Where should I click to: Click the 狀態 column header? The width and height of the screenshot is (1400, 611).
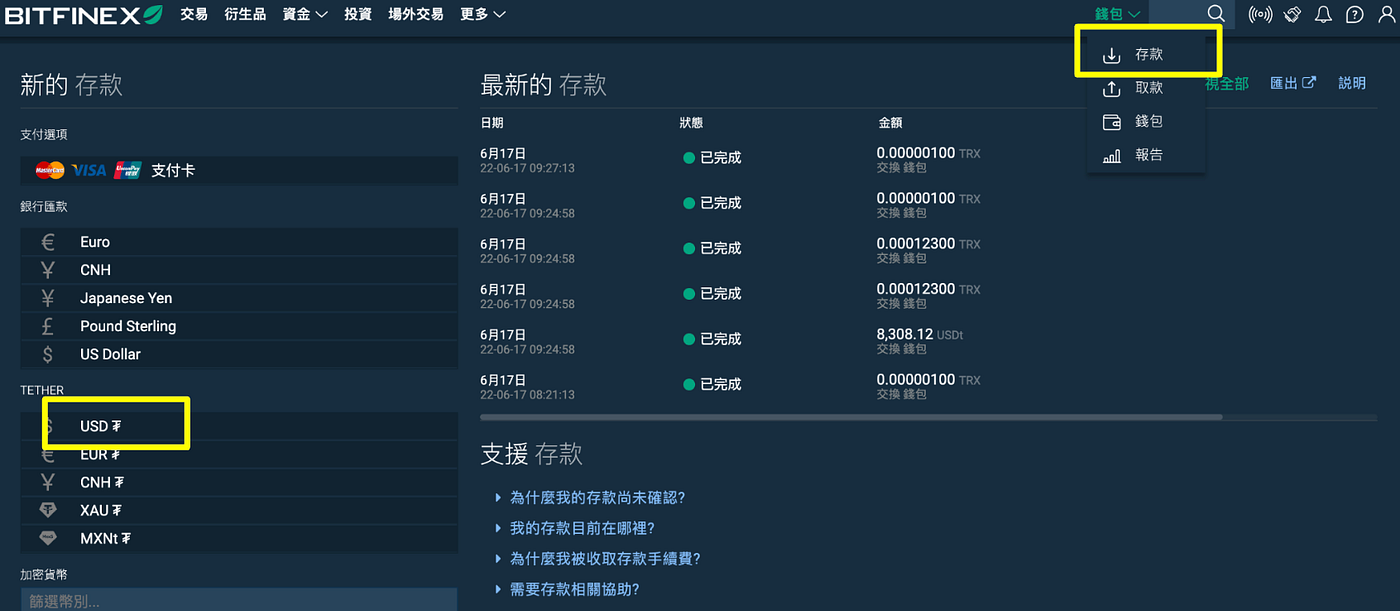coord(691,122)
